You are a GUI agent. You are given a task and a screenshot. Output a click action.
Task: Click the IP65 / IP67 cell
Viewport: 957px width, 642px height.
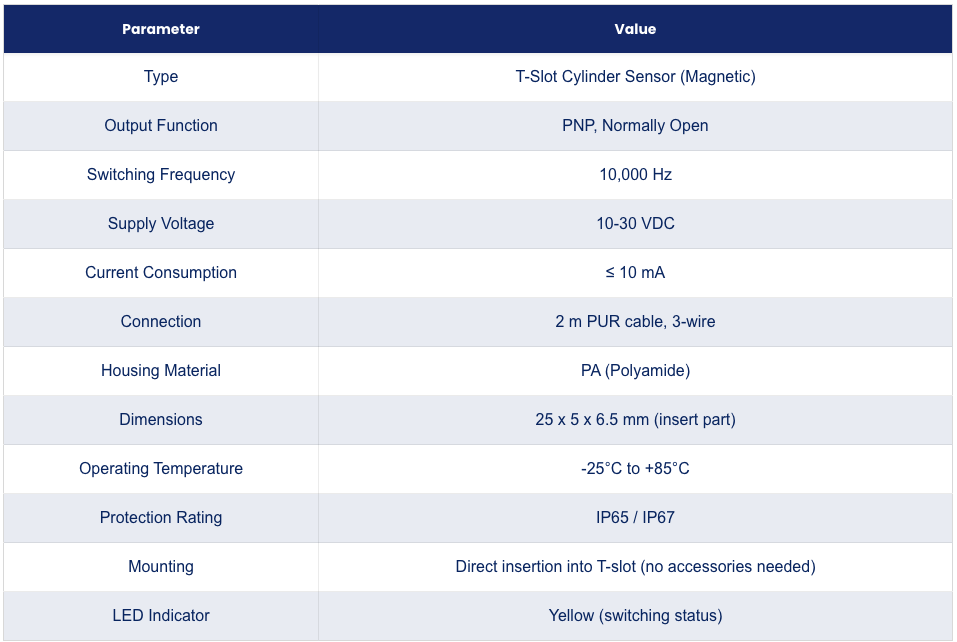(635, 518)
